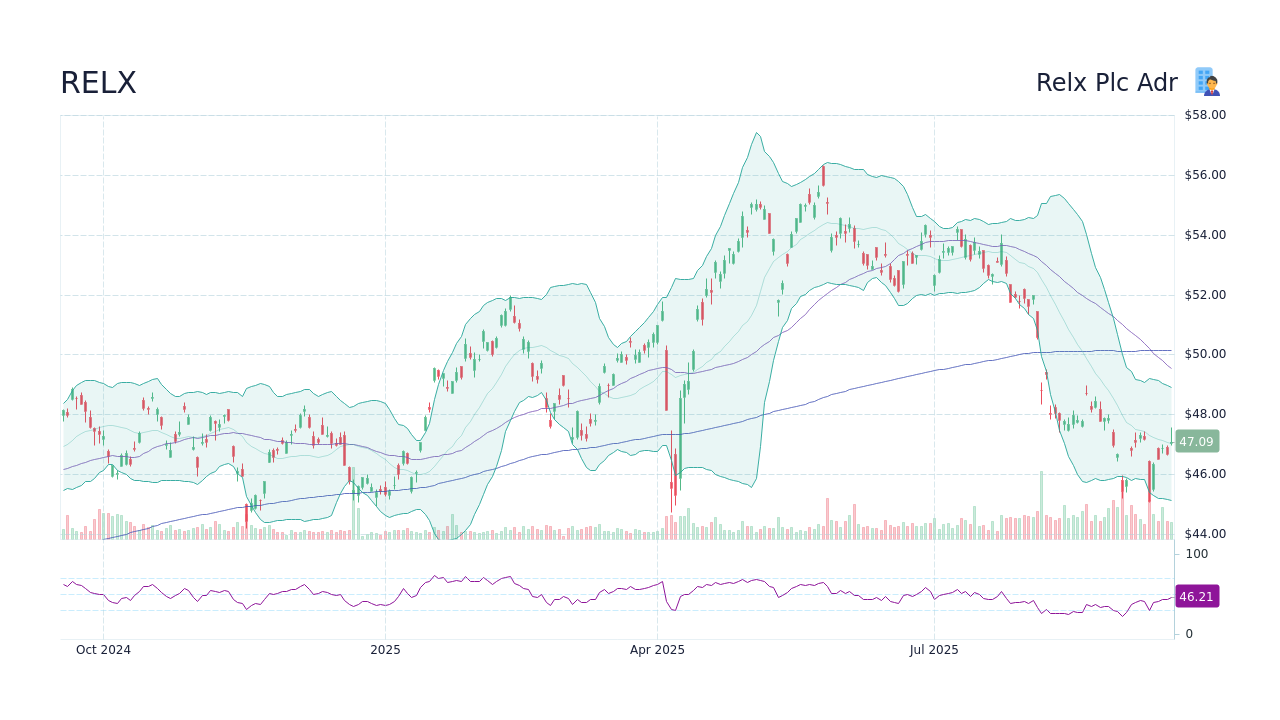Viewport: 1280px width, 720px height.
Task: Click the 2025 year marker on the axis
Action: 384,650
